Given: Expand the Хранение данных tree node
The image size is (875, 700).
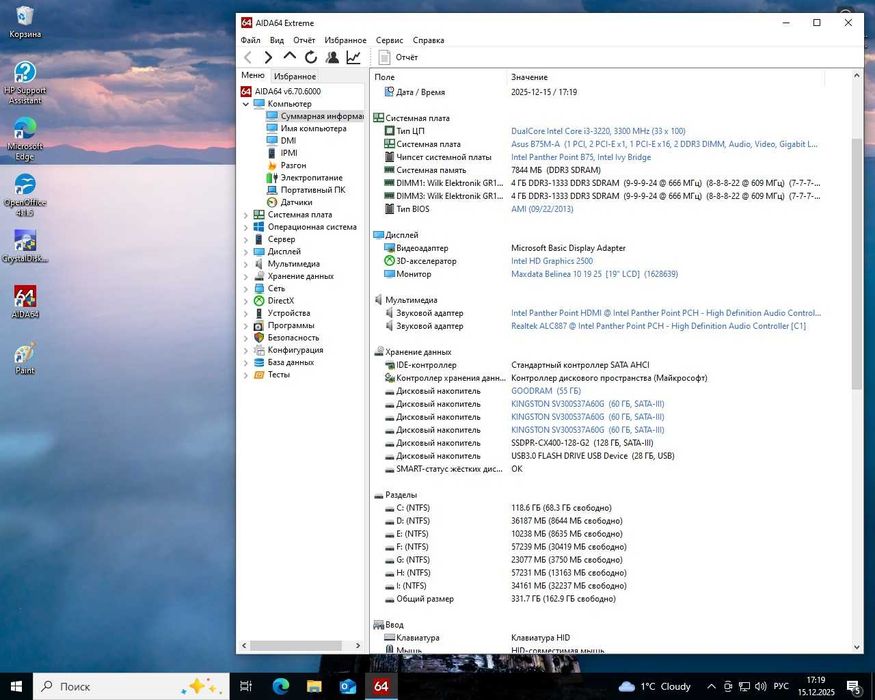Looking at the screenshot, I should [246, 276].
